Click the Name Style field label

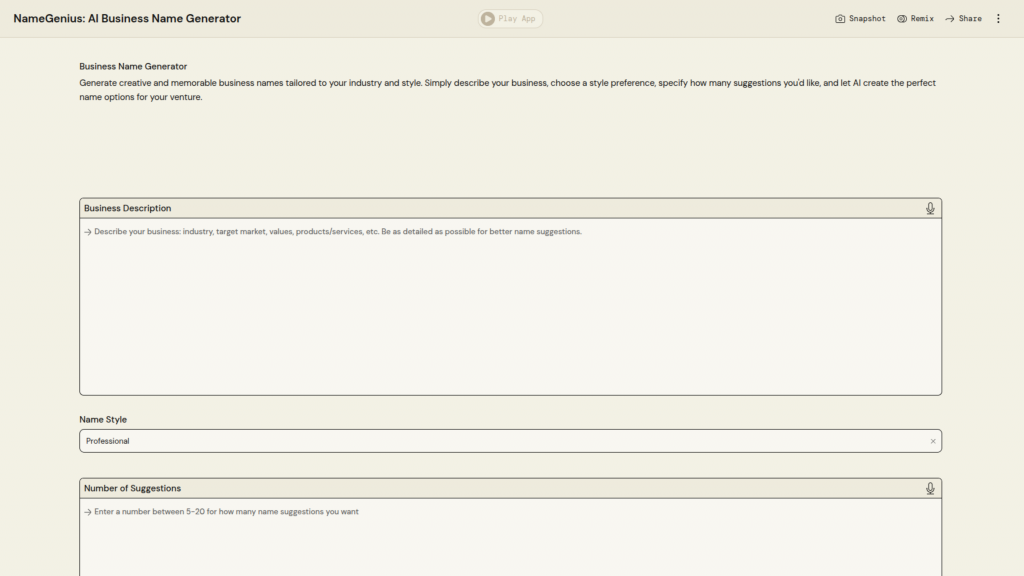(103, 420)
